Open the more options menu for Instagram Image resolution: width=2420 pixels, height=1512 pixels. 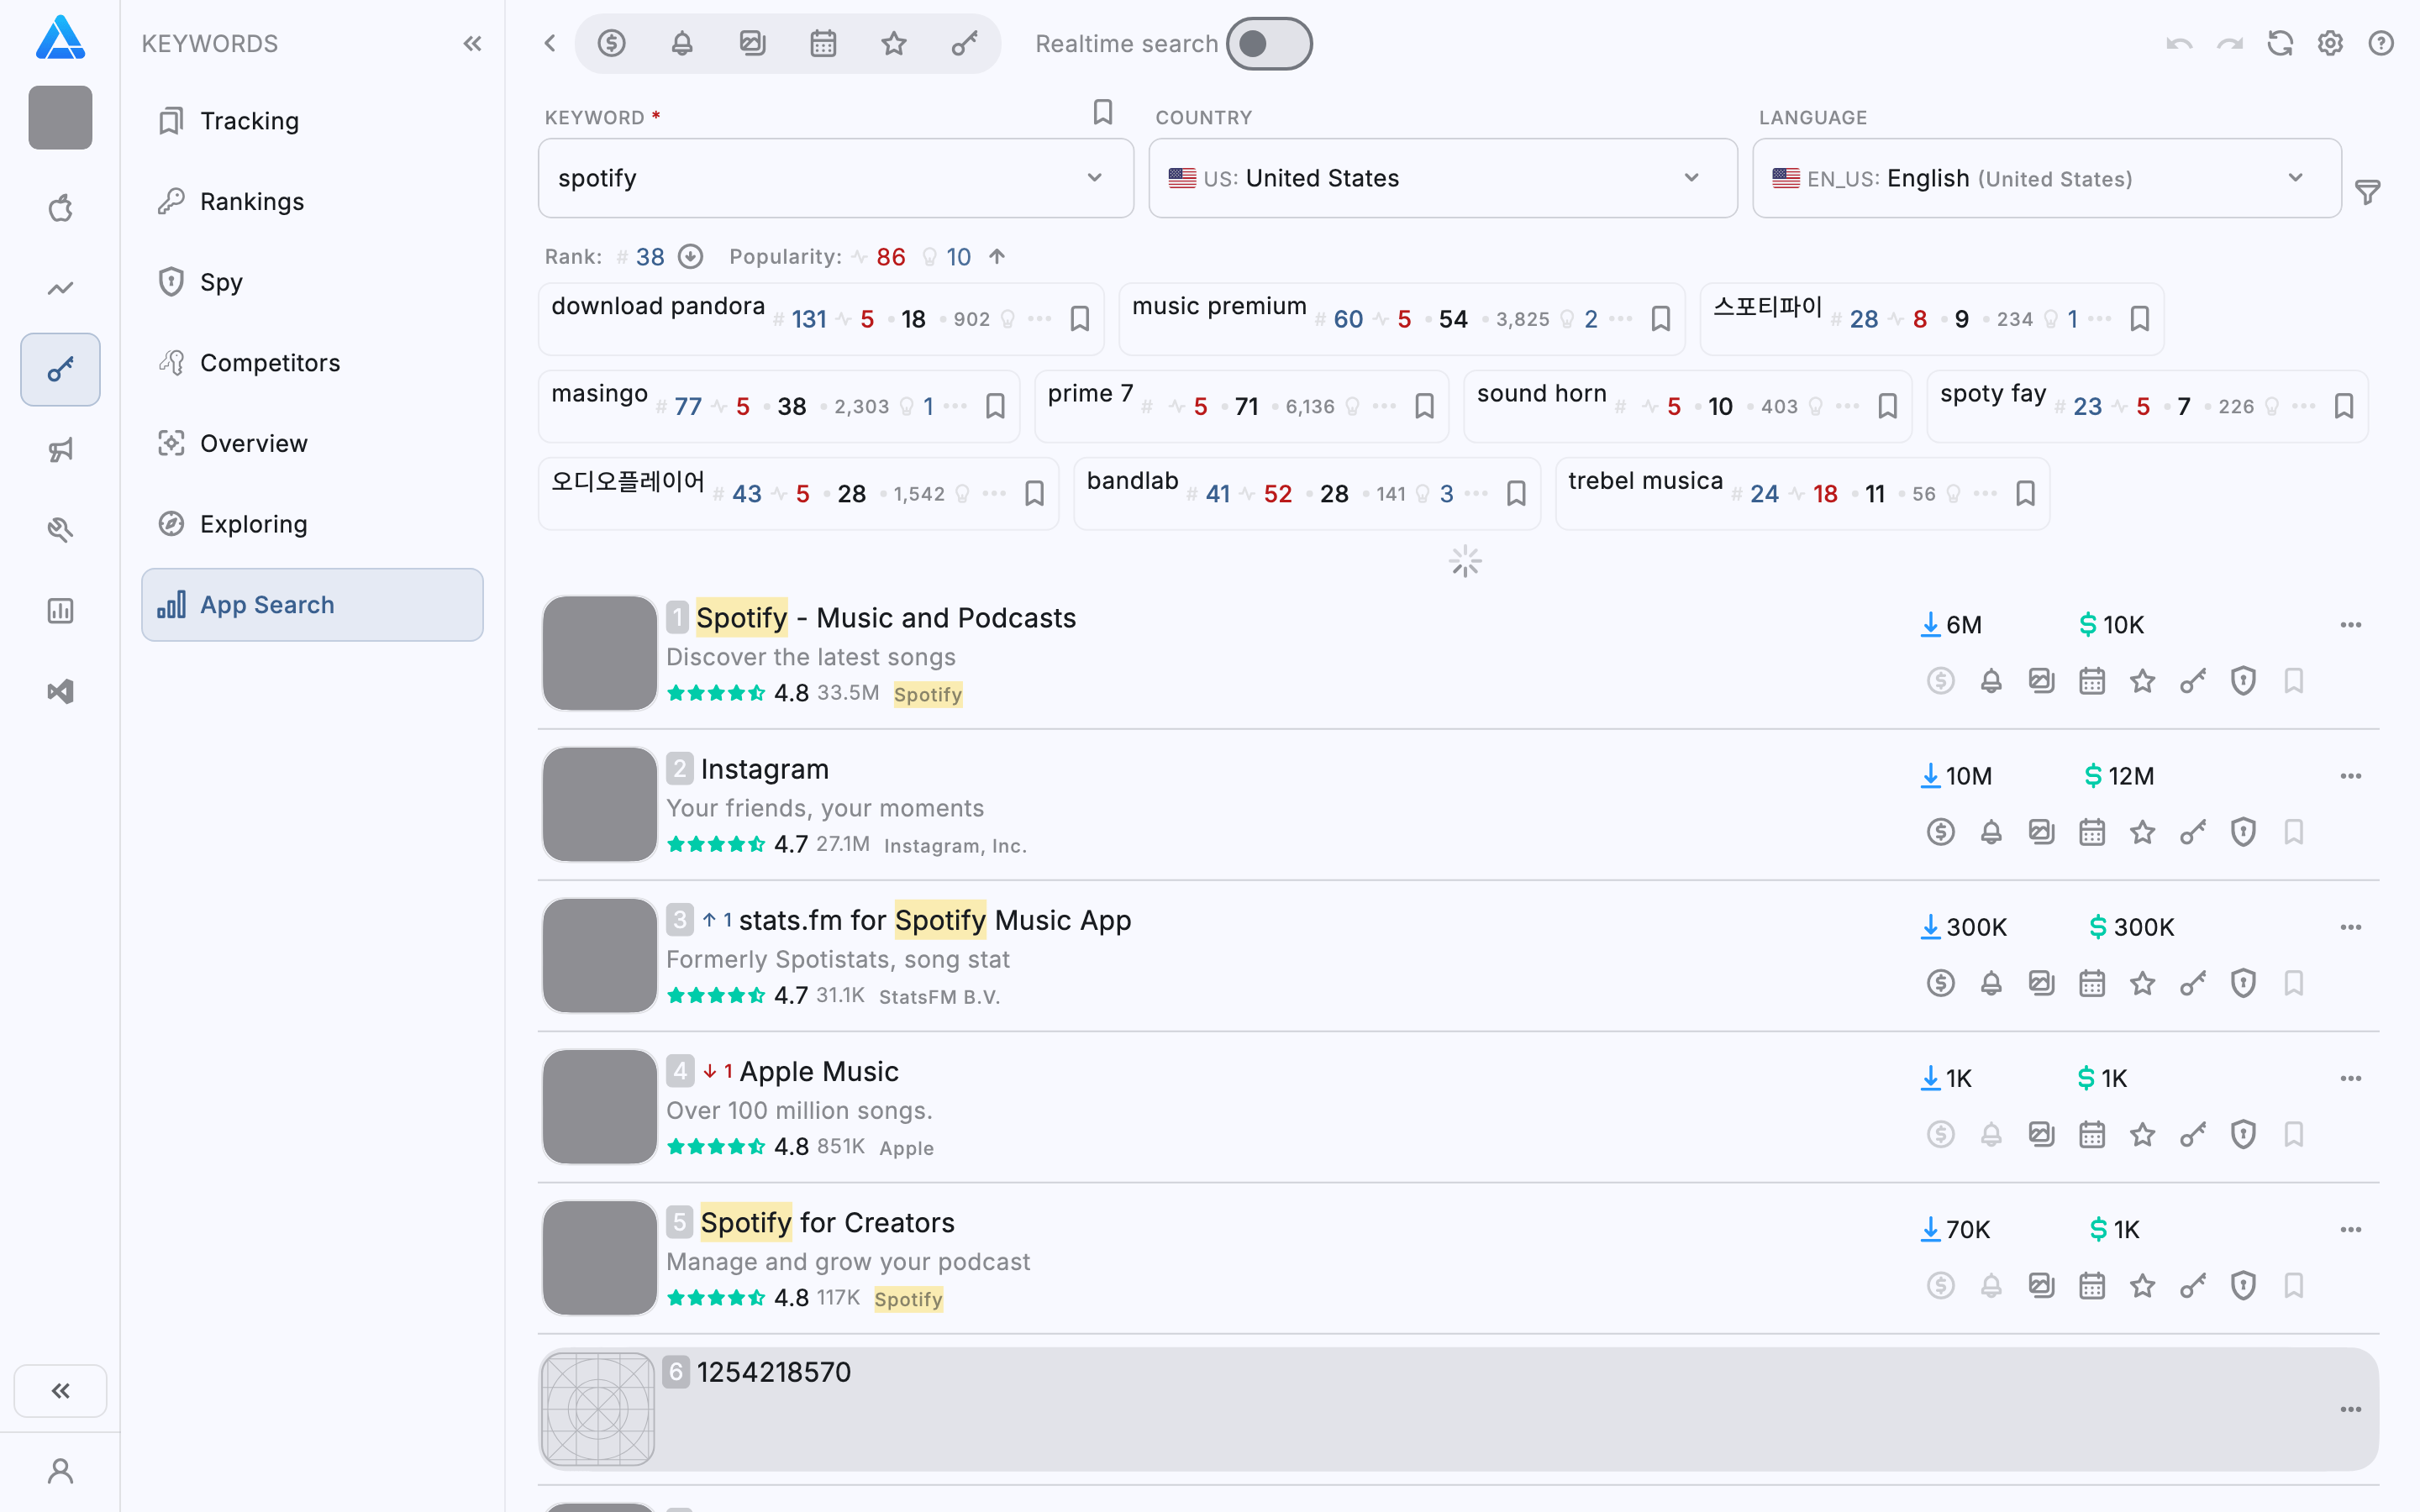[x=2350, y=776]
